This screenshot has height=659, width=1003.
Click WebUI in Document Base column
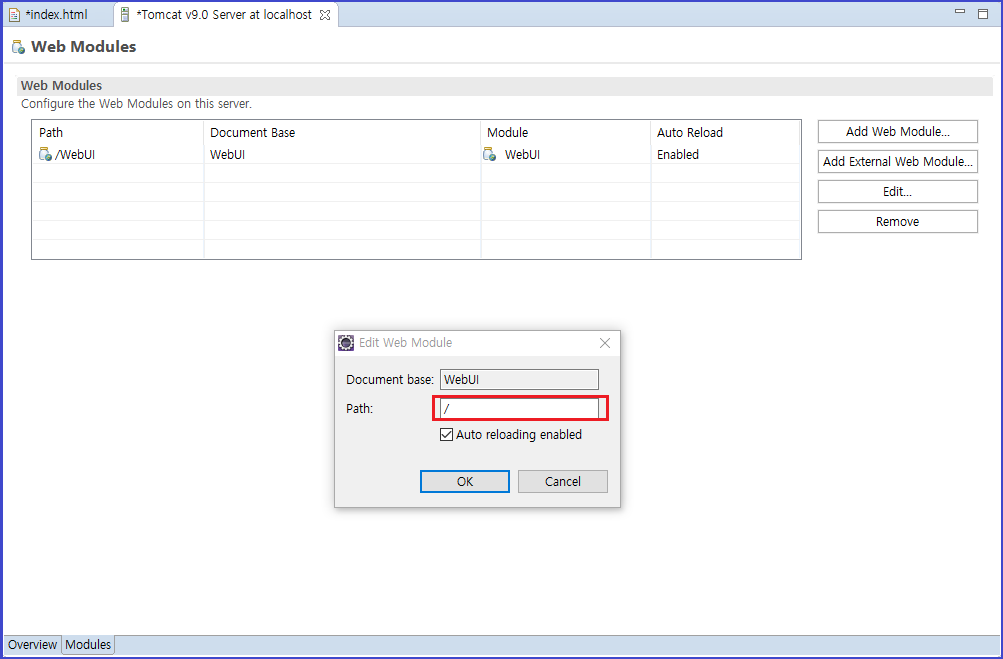pyautogui.click(x=228, y=155)
